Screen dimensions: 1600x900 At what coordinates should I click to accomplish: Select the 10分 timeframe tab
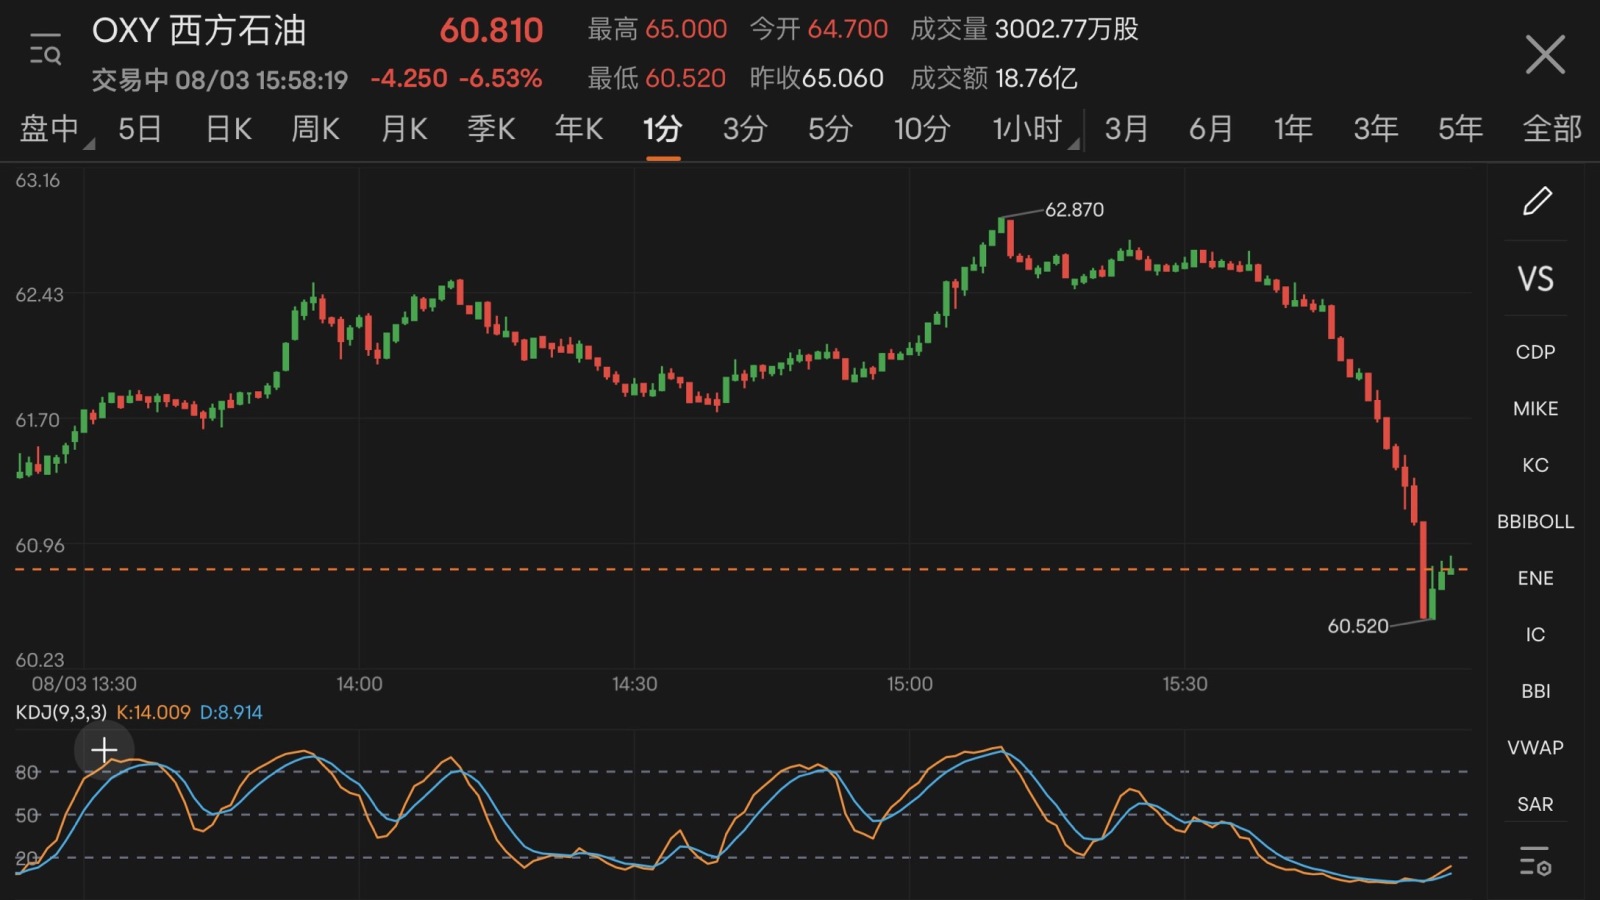(x=921, y=129)
